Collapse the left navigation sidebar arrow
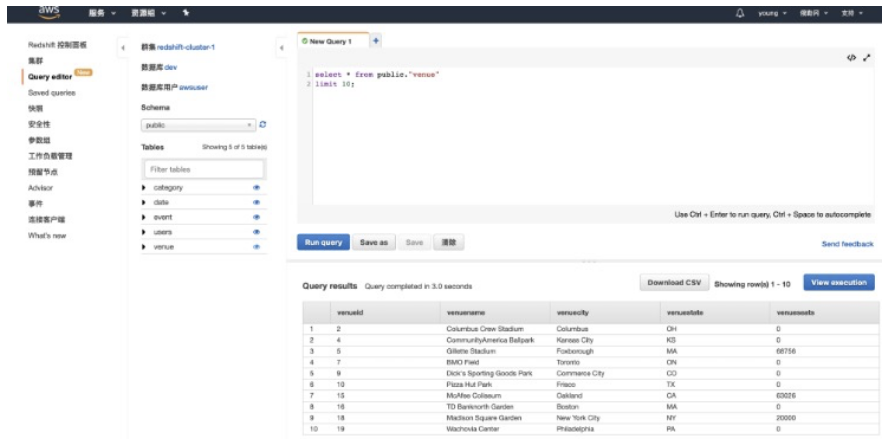Image resolution: width=887 pixels, height=441 pixels. [123, 48]
